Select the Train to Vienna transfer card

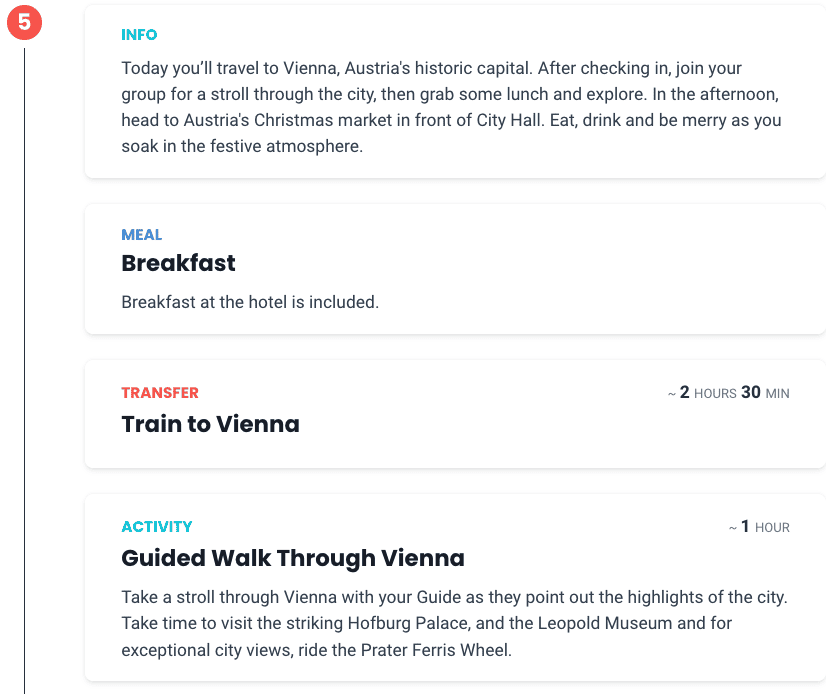pyautogui.click(x=455, y=414)
